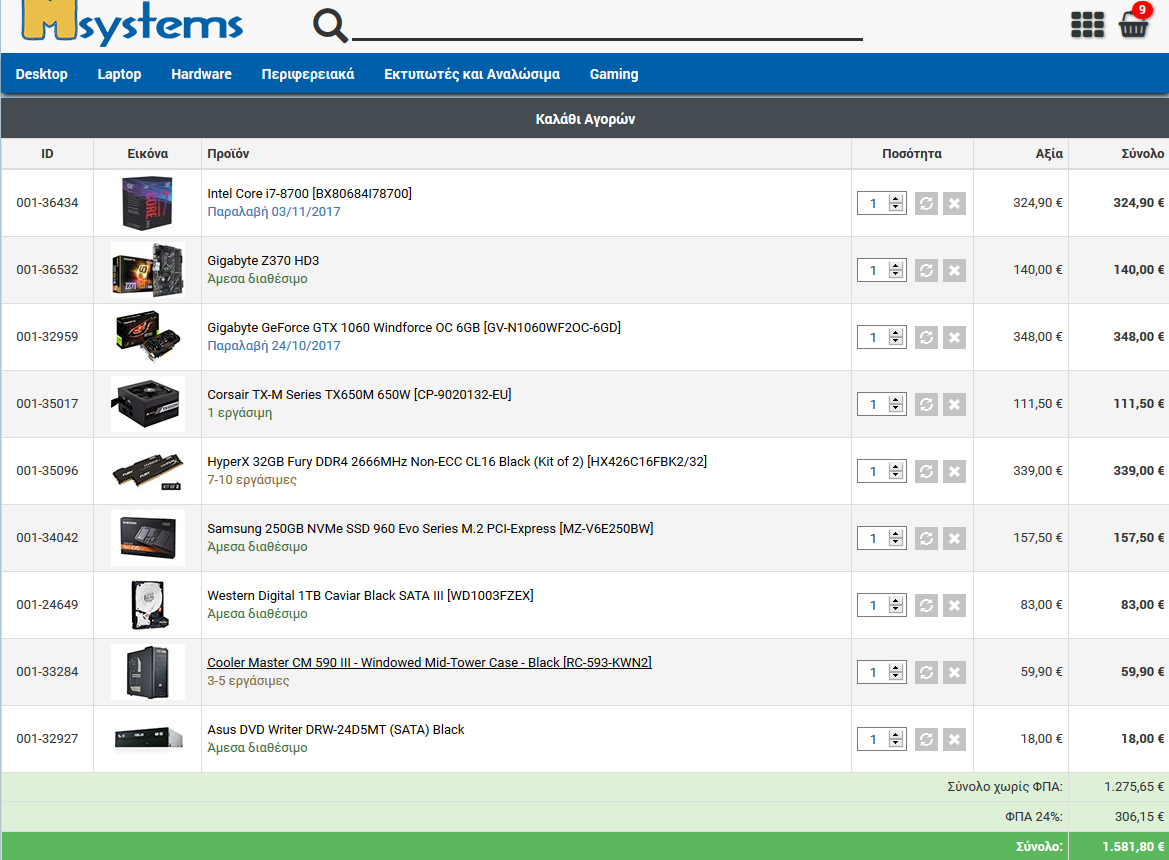
Task: Remove Samsung 250GB NVMe SSD from cart
Action: (954, 539)
